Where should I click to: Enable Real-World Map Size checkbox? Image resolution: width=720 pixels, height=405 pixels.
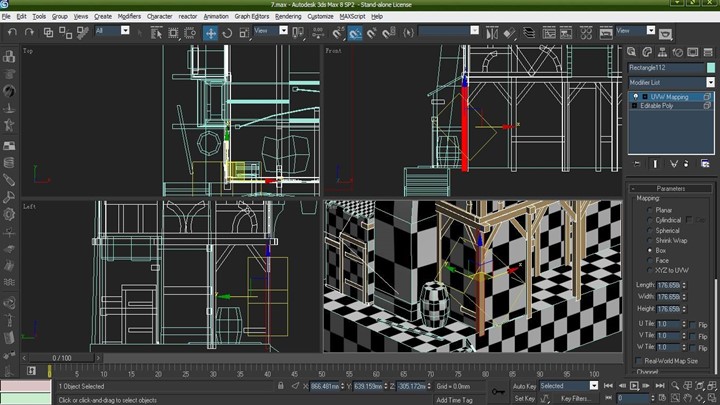coord(638,361)
